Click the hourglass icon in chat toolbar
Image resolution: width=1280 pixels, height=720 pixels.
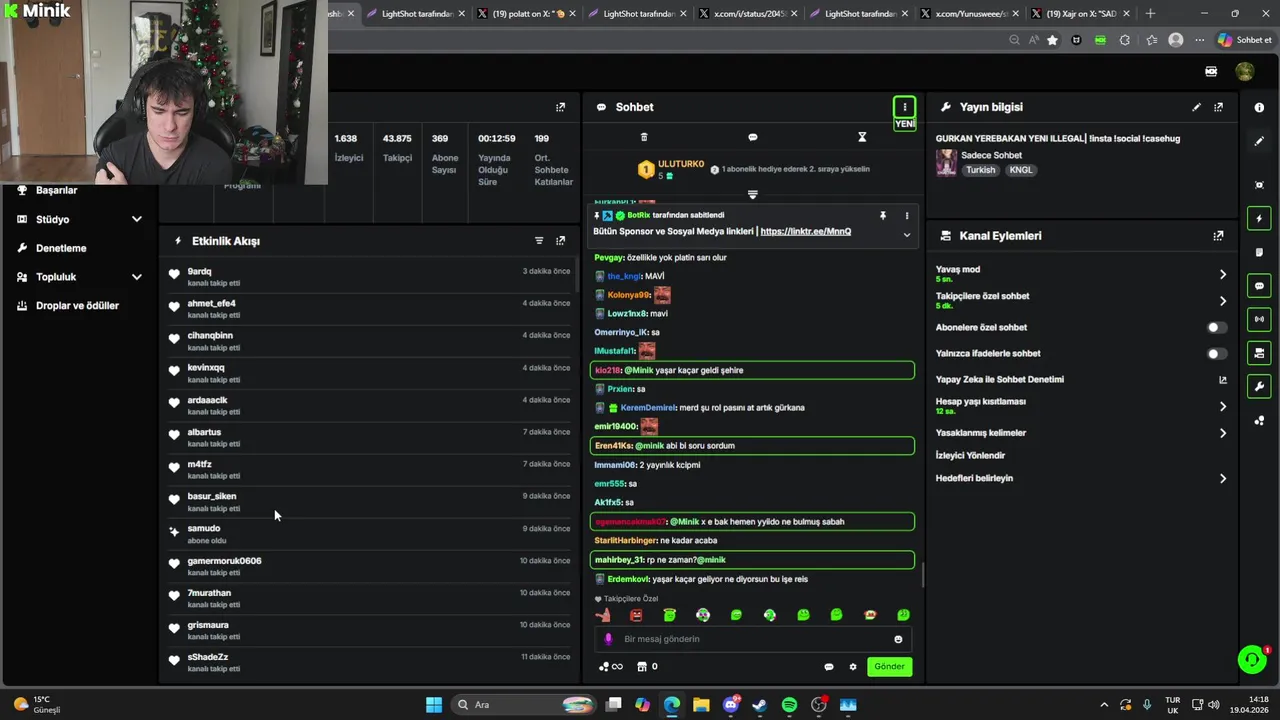[862, 137]
